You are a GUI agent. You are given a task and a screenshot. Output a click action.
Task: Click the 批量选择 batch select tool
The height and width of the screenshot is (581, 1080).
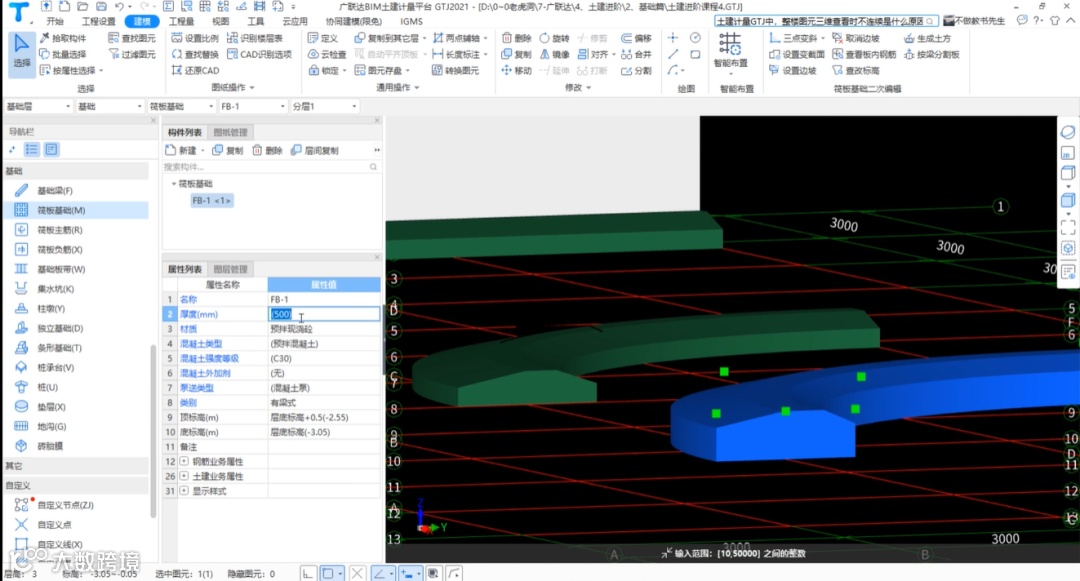(63, 54)
